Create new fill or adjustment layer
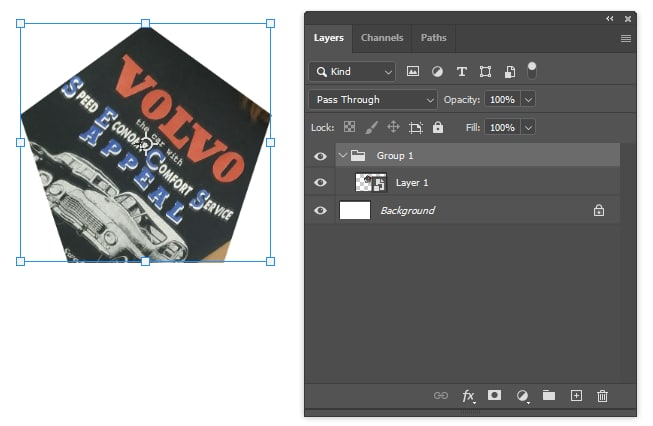This screenshot has width=653, height=426. click(522, 396)
